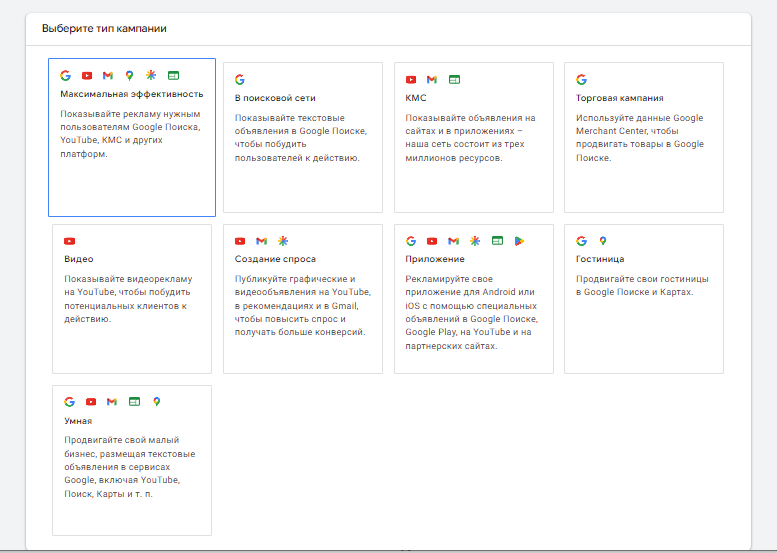Pick the Приложение campaign card

(x=474, y=299)
